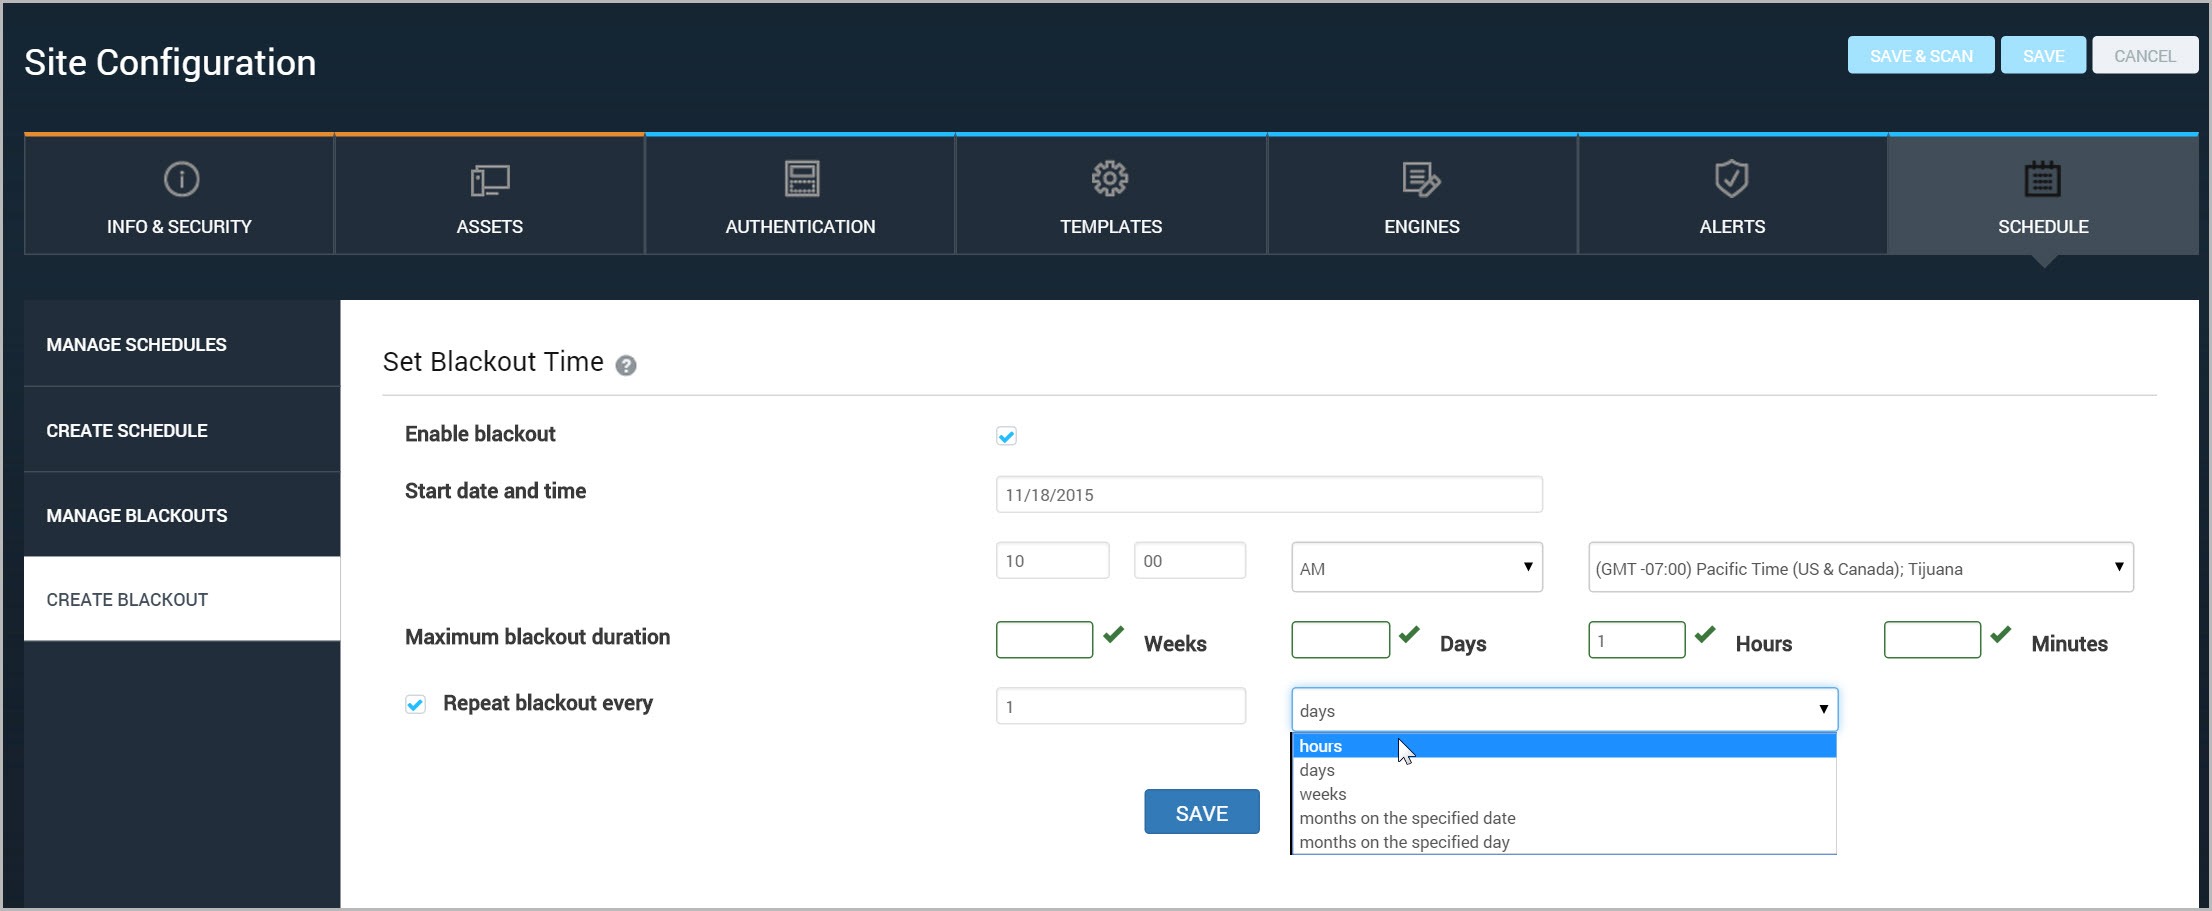Open Manage Schedules in the sidebar
Viewport: 2212px width, 911px height.
click(137, 345)
